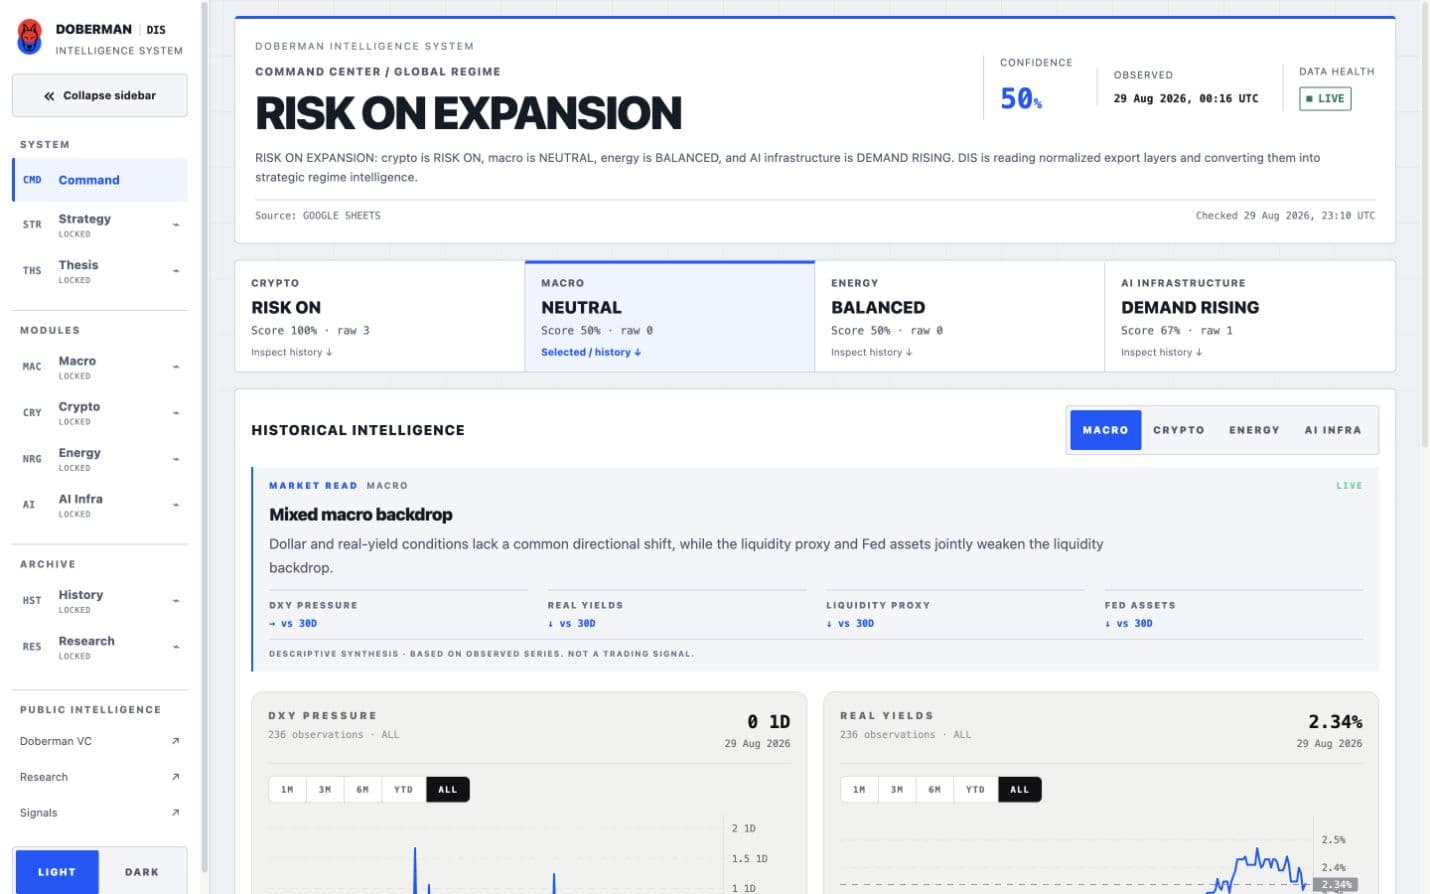Inspect history on AI Infrastructure card
Viewport: 1430px width, 894px height.
point(1162,352)
